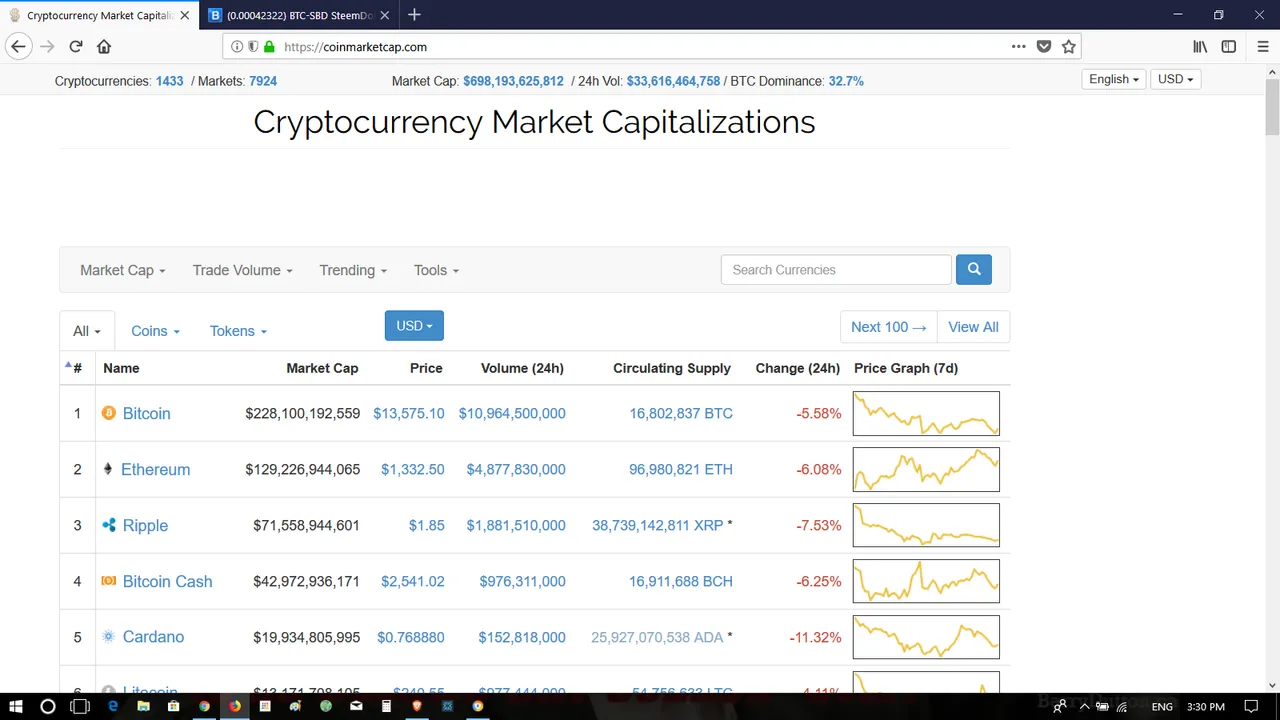Click in the Search Currencies field
This screenshot has height=720, width=1280.
point(836,270)
